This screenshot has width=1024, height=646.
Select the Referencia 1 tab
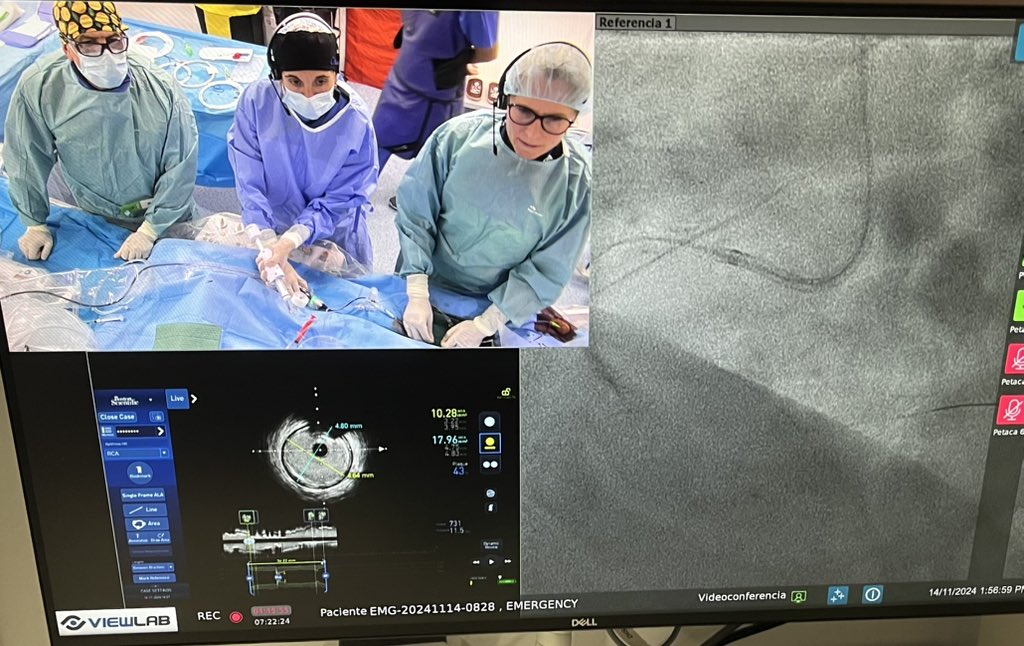(635, 23)
